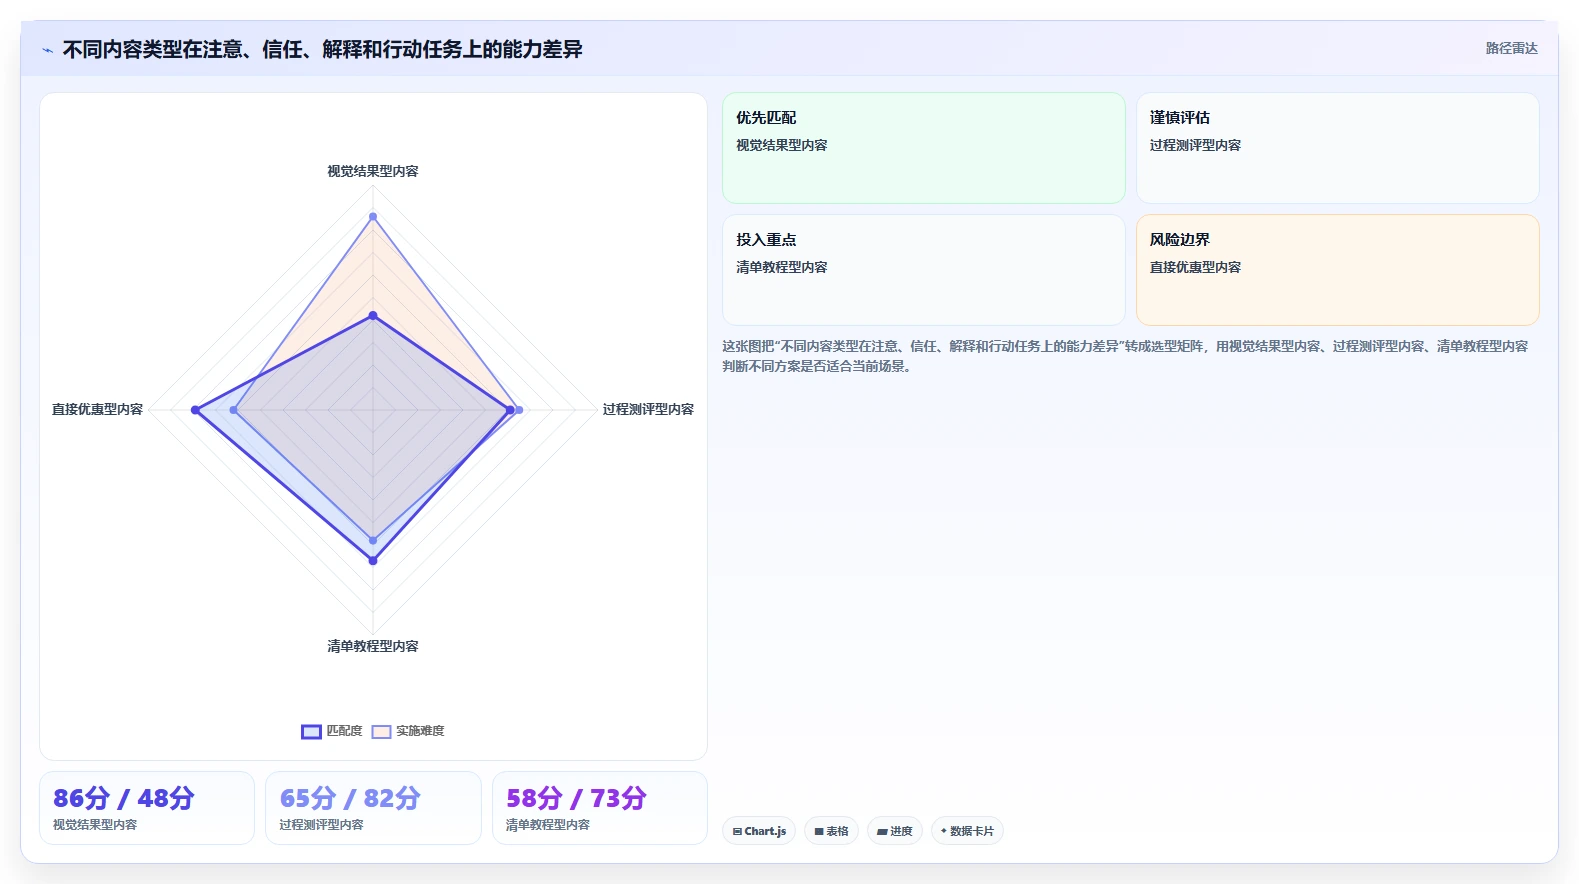Click the description paragraph starting with 这张图把
Screen dimensions: 1579x884
pos(1125,356)
